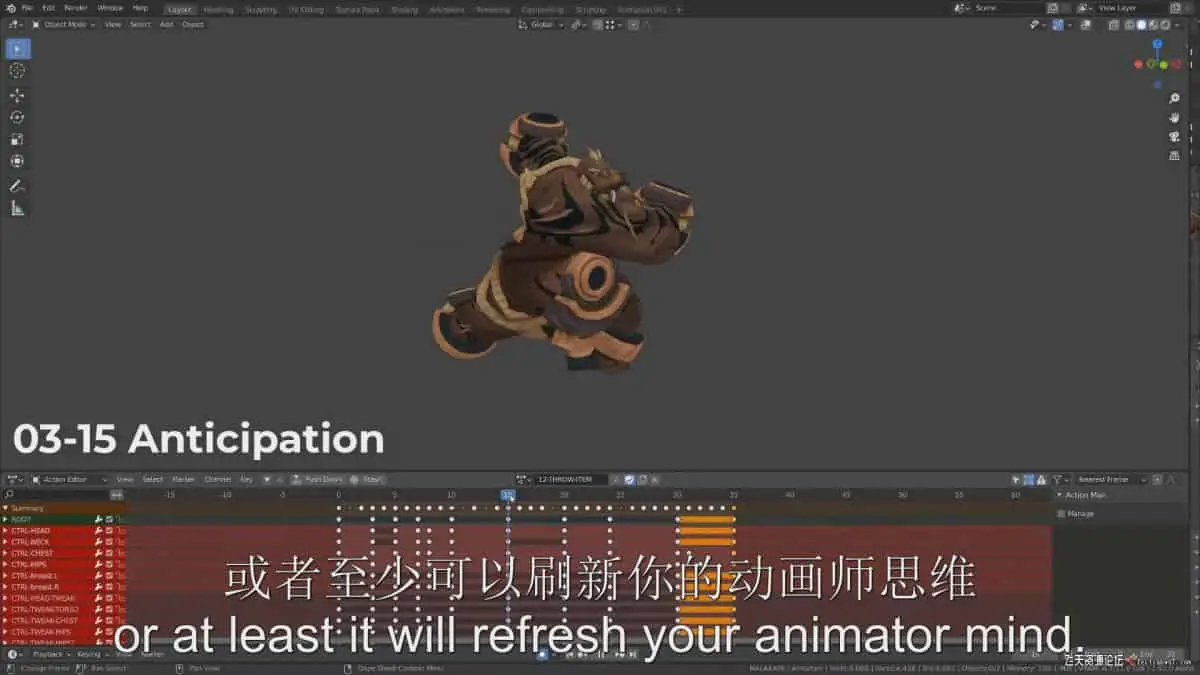This screenshot has height=675, width=1200.
Task: Toggle fake user shield on 12-THROW-ITEM action
Action: [x=629, y=479]
